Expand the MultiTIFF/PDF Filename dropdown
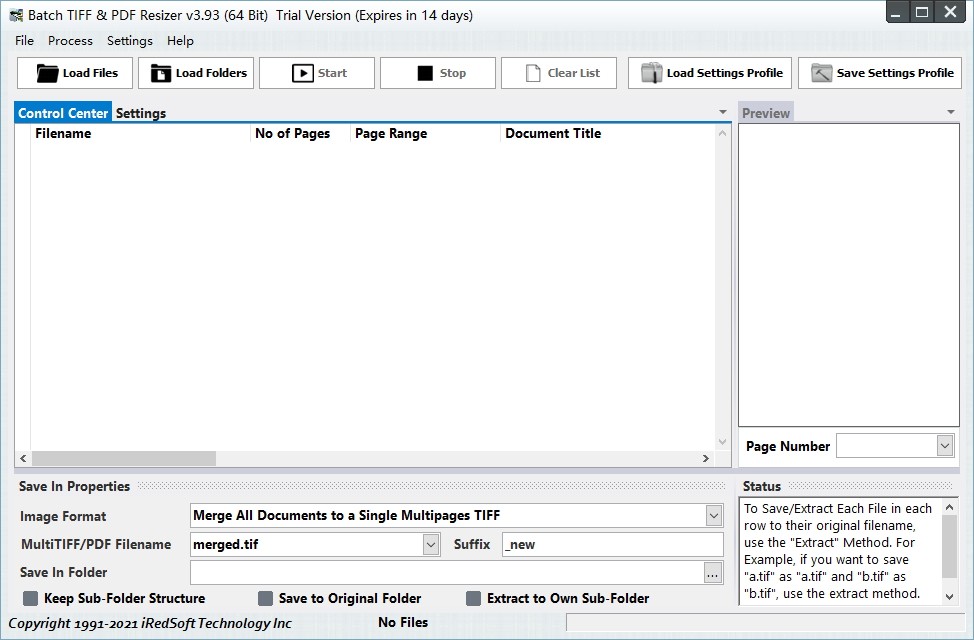This screenshot has height=640, width=974. (431, 544)
